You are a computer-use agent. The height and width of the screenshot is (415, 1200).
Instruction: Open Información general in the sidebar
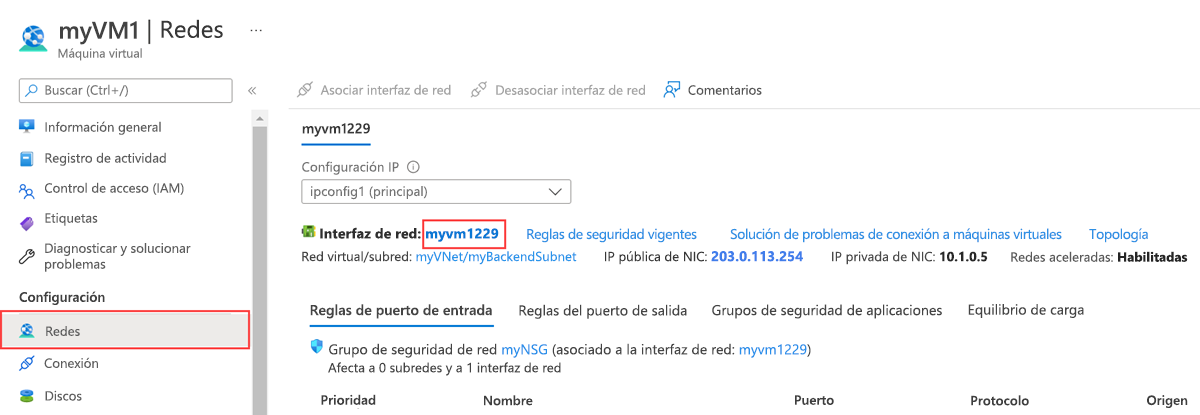coord(103,127)
